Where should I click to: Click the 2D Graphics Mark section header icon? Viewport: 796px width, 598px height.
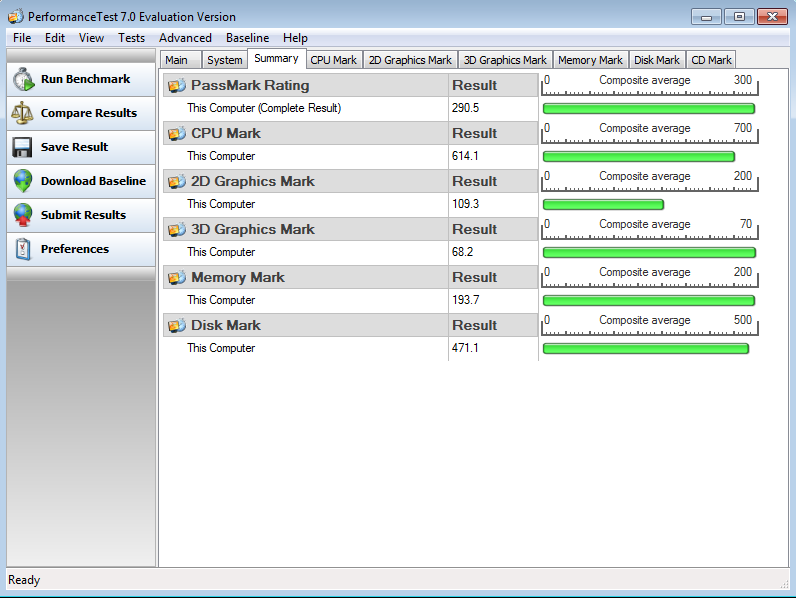pyautogui.click(x=177, y=181)
